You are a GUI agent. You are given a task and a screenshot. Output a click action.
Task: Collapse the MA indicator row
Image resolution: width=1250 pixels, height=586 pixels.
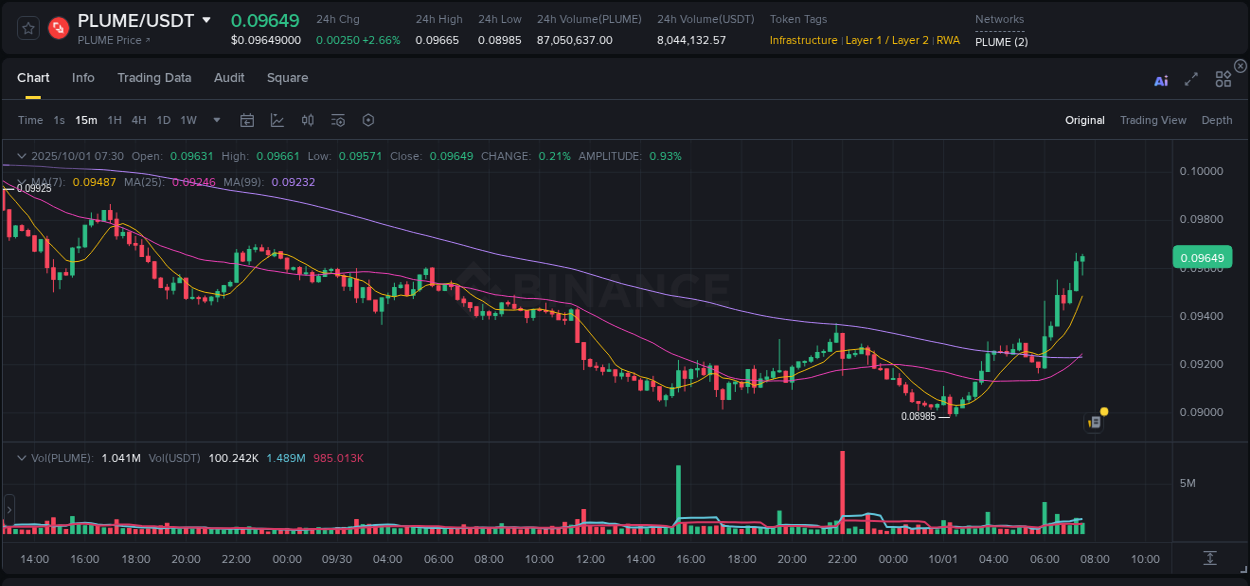pos(22,183)
